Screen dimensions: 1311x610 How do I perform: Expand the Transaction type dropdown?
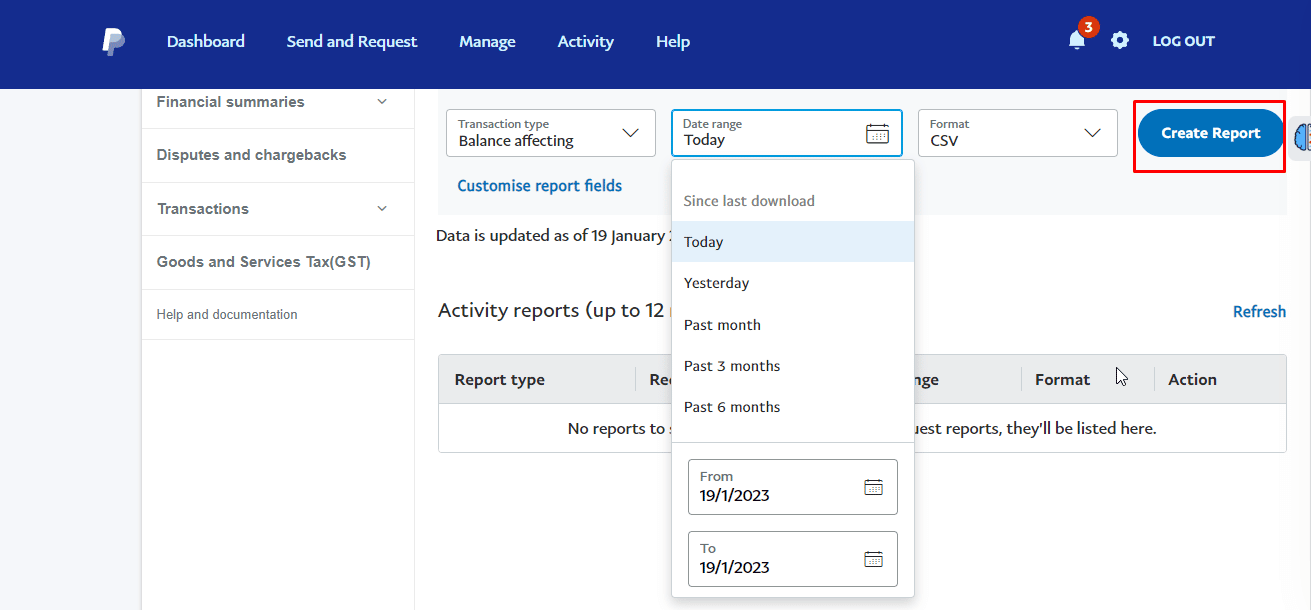pyautogui.click(x=631, y=132)
